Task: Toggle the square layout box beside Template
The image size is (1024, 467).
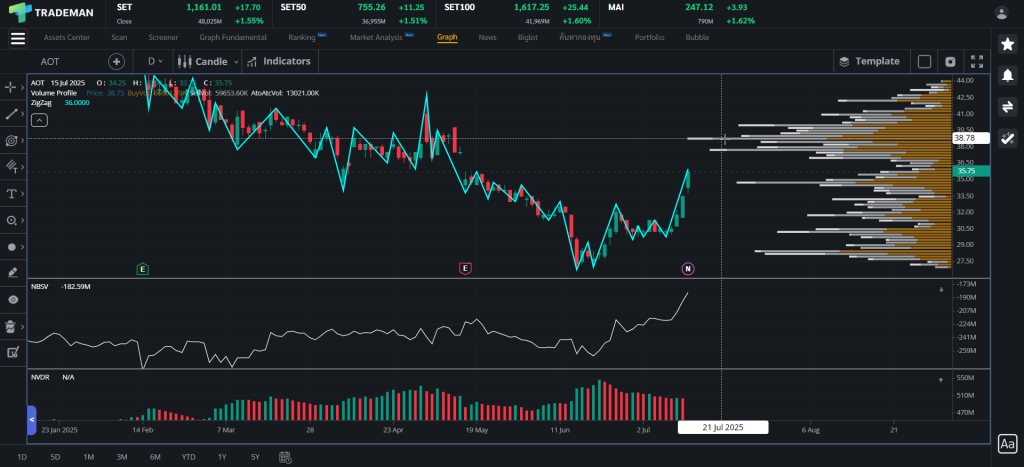Action: click(924, 61)
